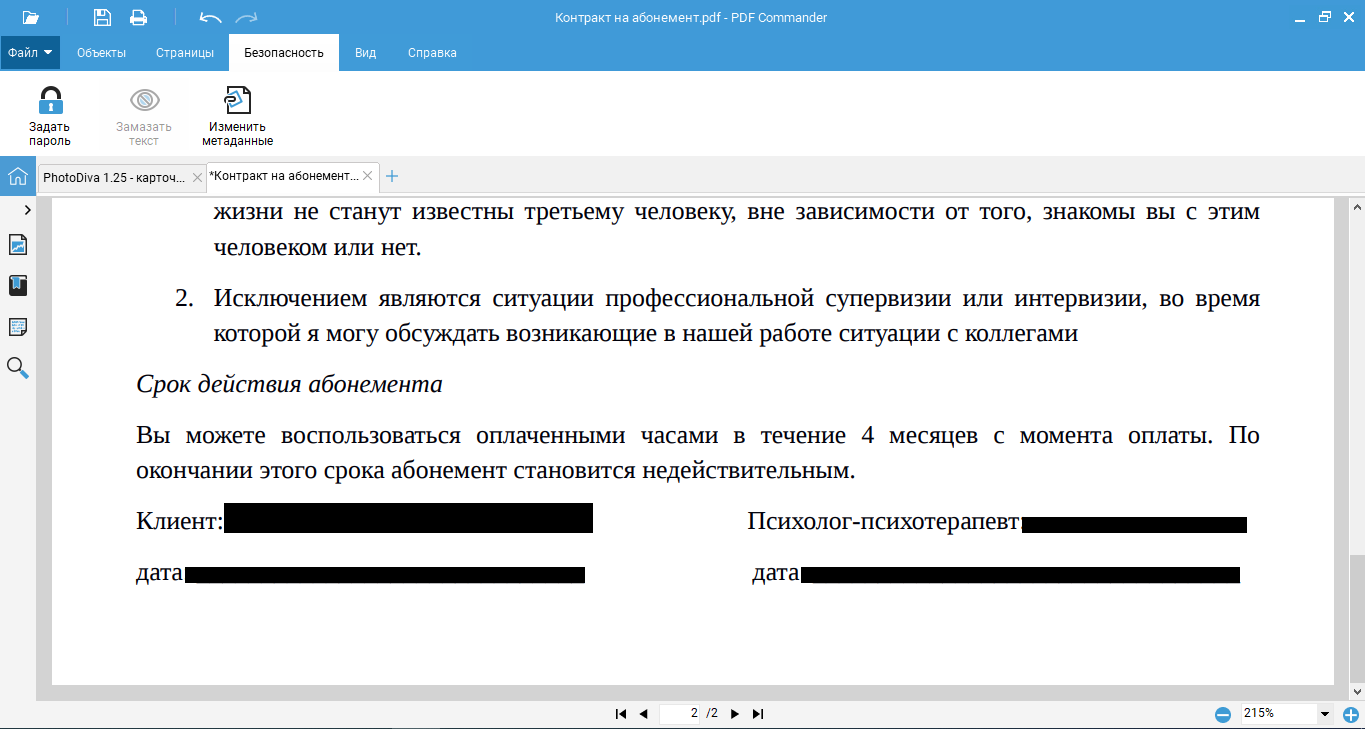Redo the last undone action

click(245, 17)
